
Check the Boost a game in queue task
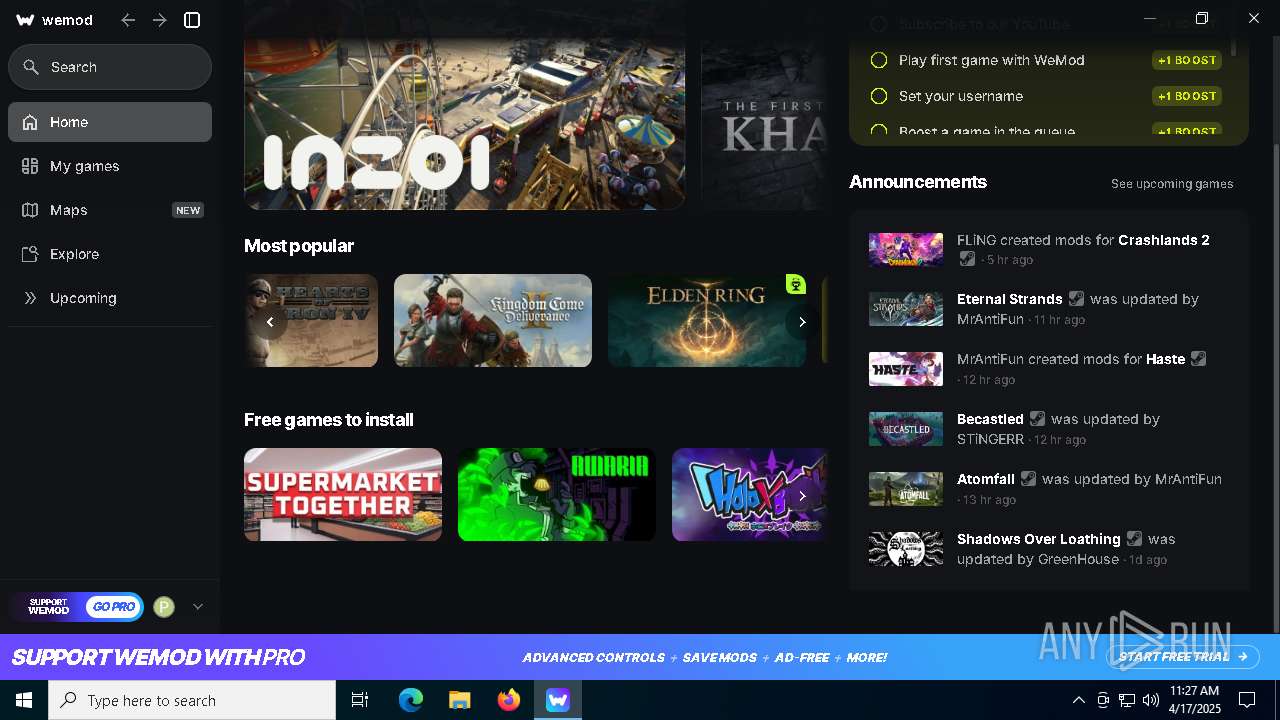pos(879,131)
